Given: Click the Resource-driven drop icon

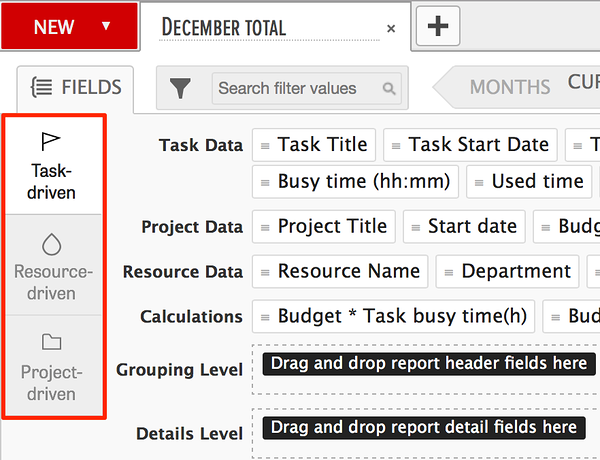Looking at the screenshot, I should point(51,244).
